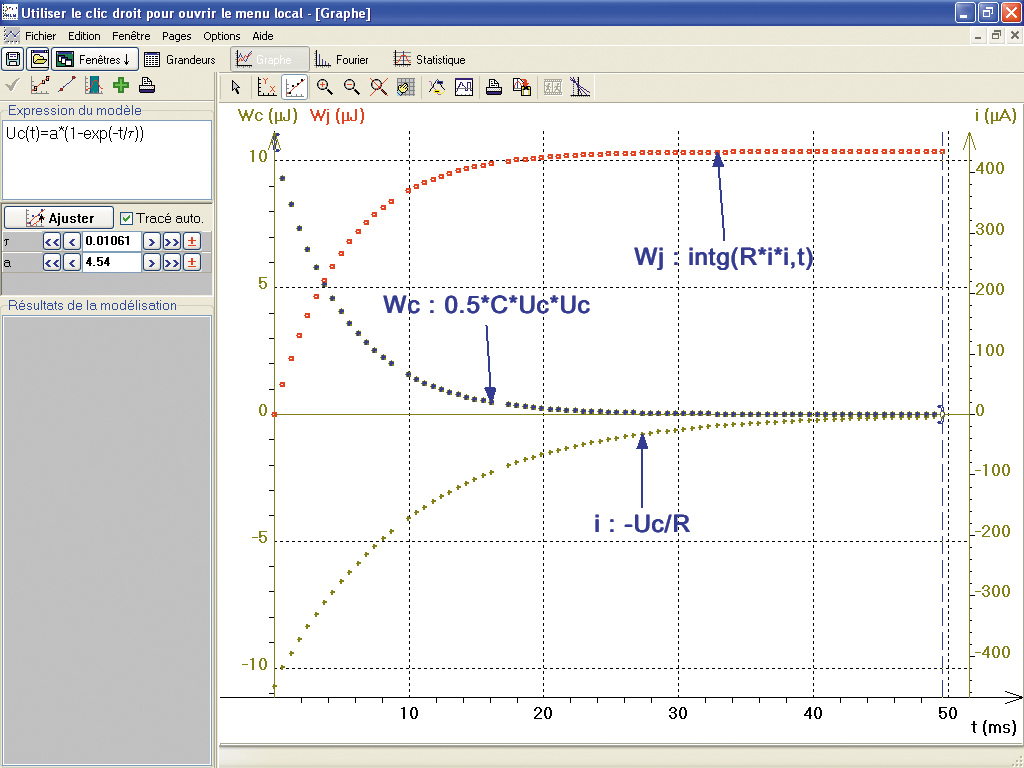Click the << button for parameter a
This screenshot has width=1024, height=768.
pyautogui.click(x=52, y=263)
